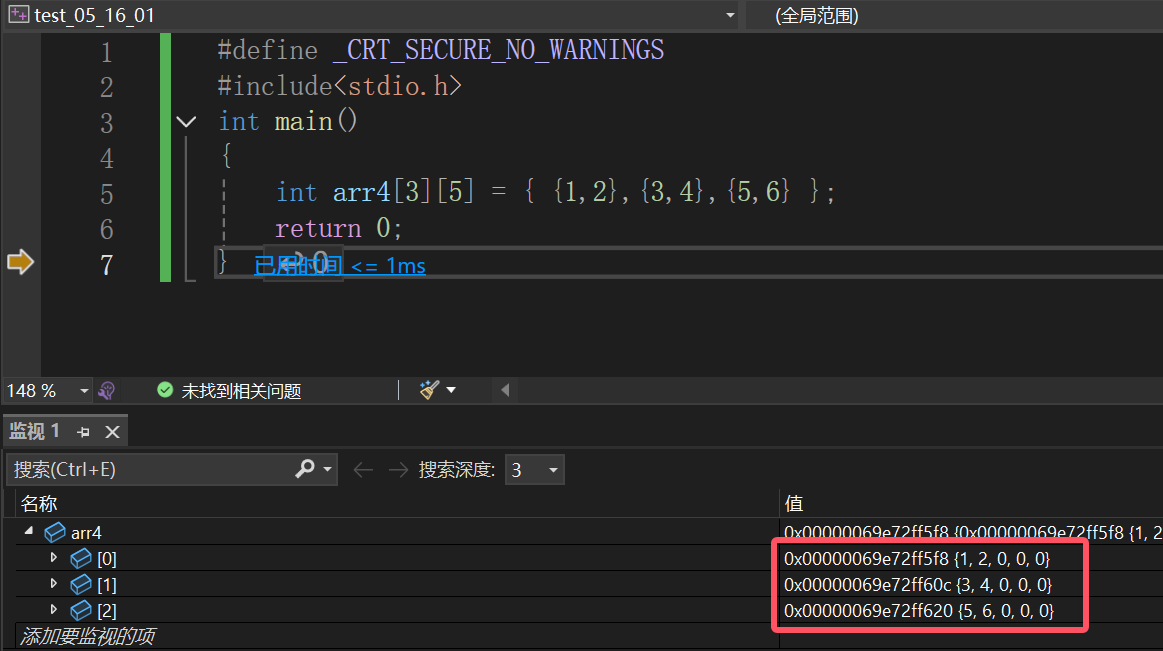The height and width of the screenshot is (651, 1163).
Task: Click the yellow current-statement arrow at line 7
Action: (20, 262)
